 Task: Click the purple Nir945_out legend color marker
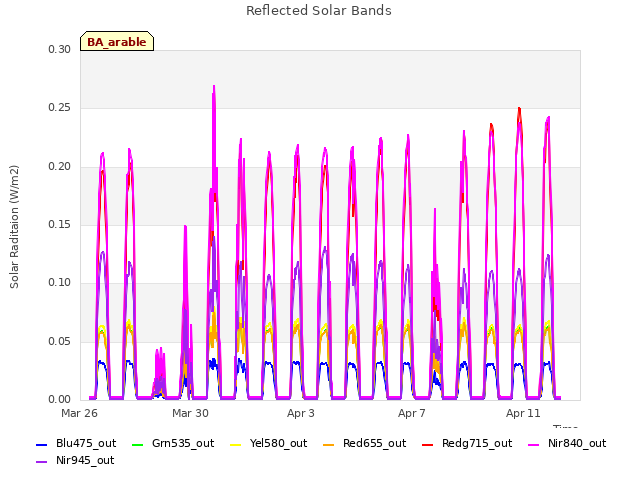click(42, 462)
